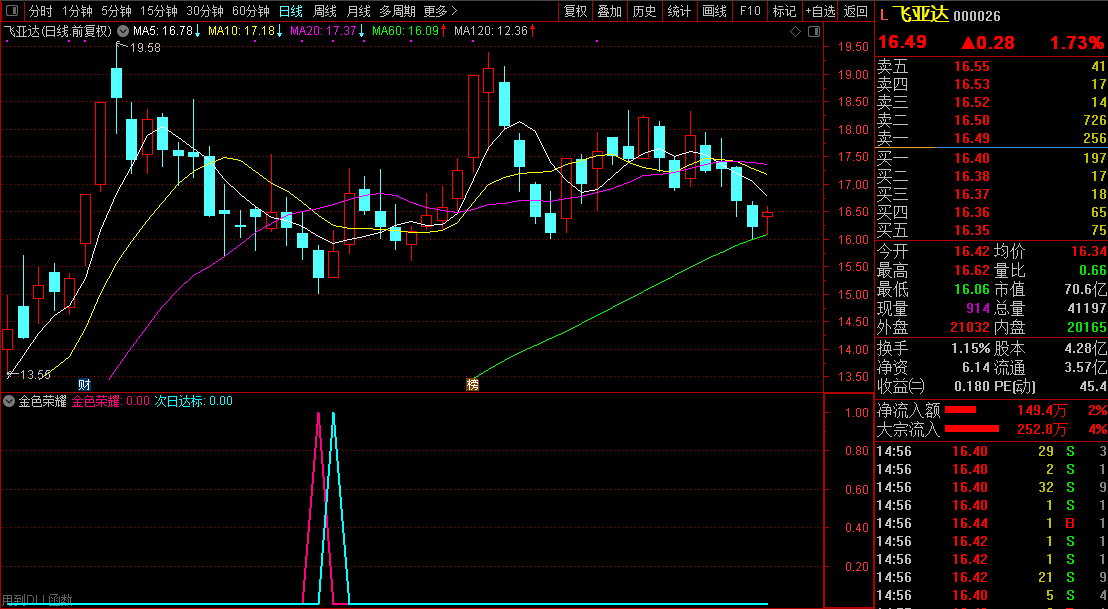1108x609 pixels.
Task: Select the 周线 weekly chart tab
Action: [x=325, y=11]
